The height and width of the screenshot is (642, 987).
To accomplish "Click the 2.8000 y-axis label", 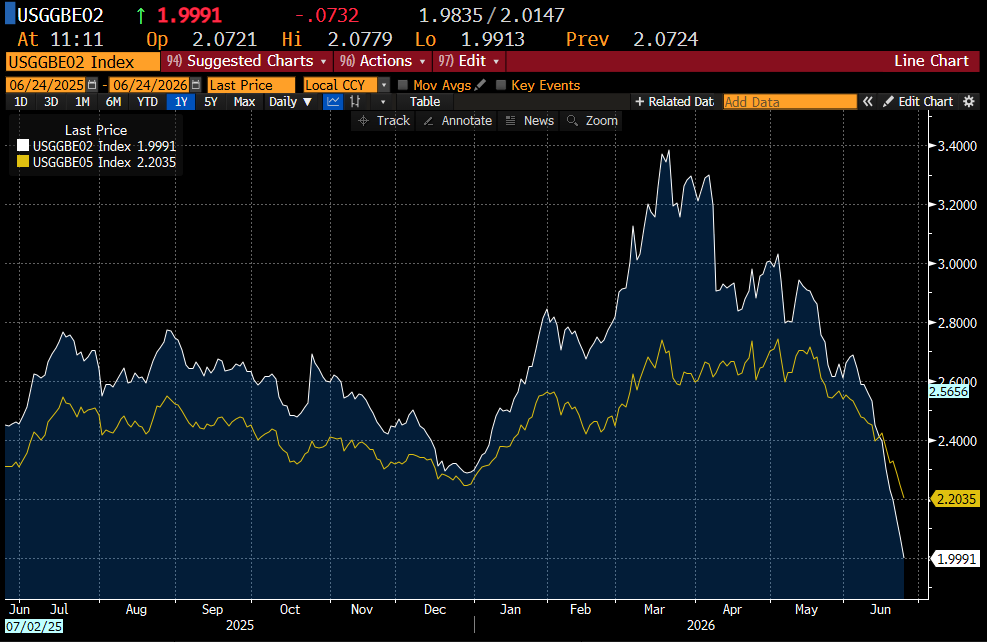I will (x=957, y=323).
